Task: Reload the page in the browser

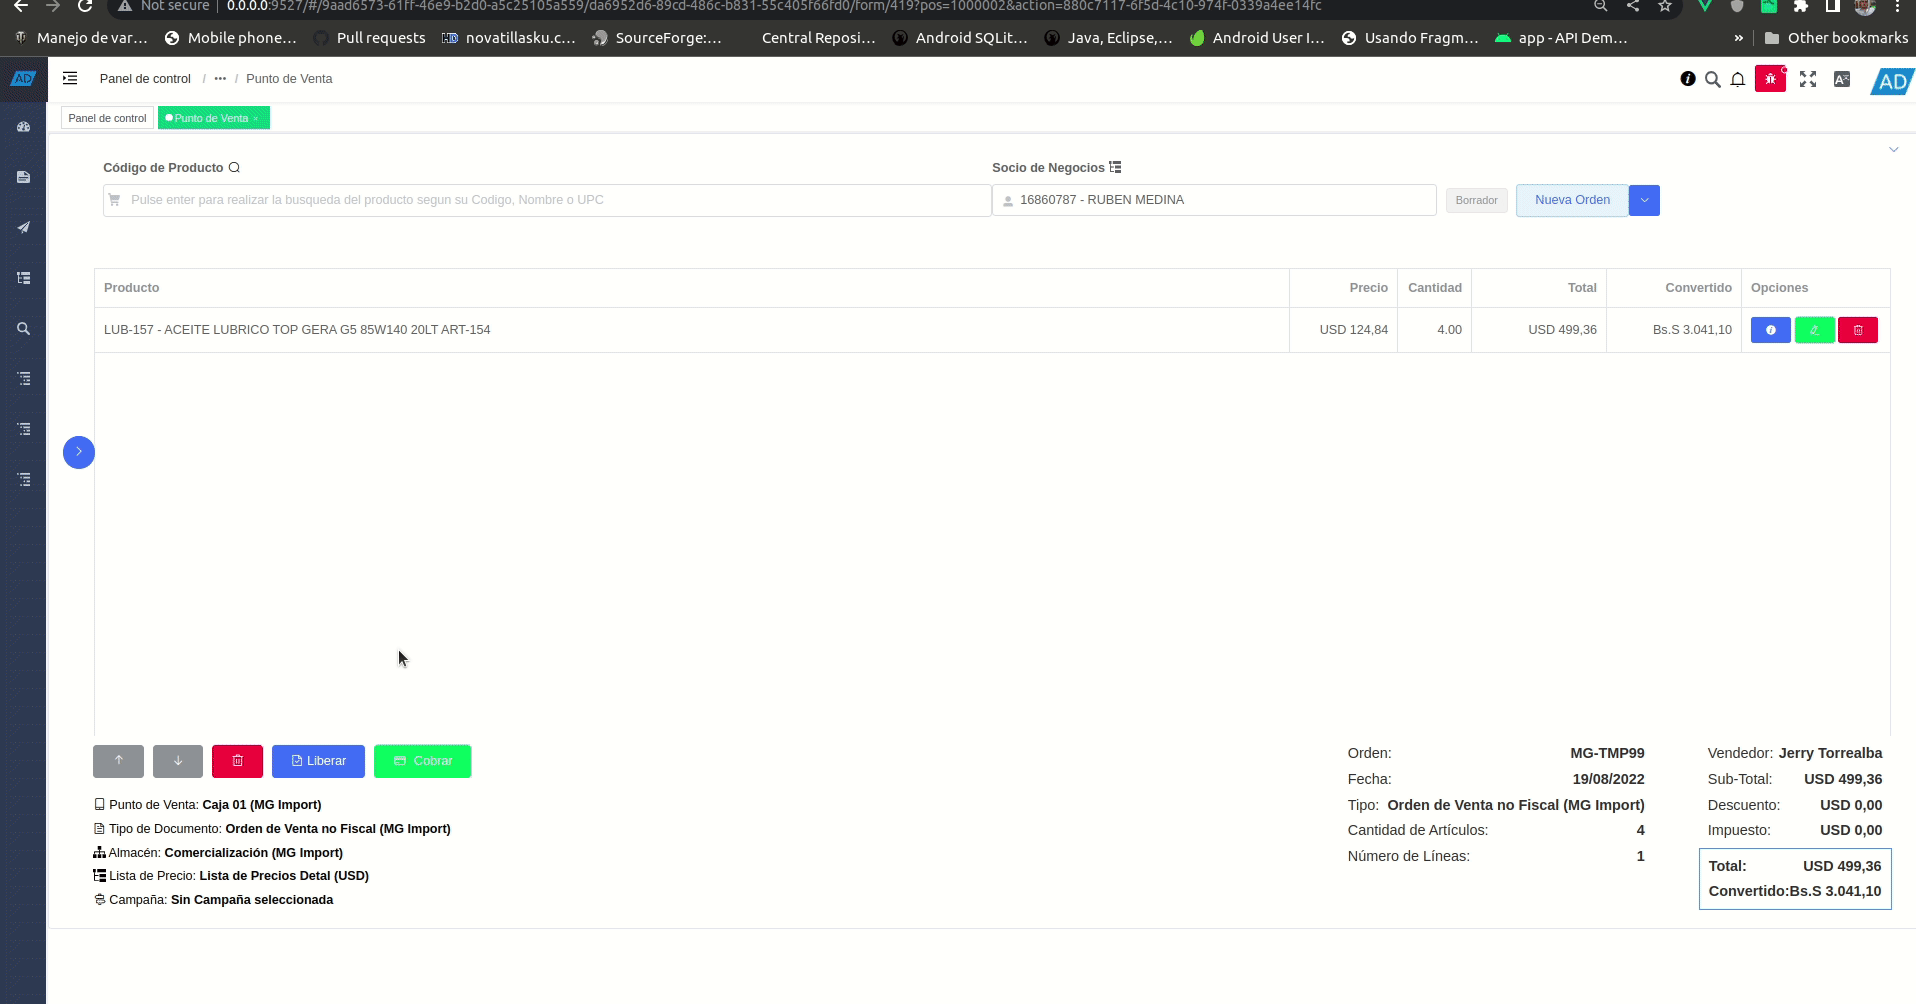Action: [86, 6]
